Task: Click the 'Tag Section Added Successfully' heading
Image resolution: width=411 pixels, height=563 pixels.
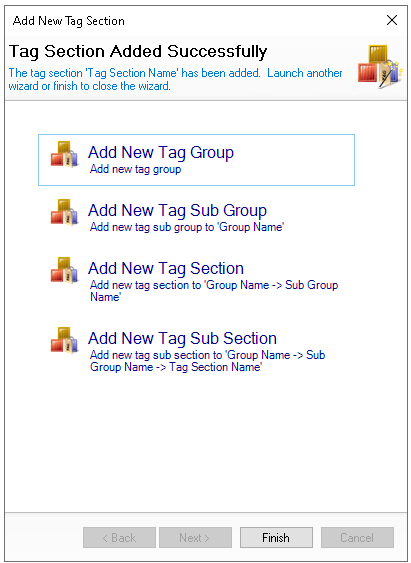Action: (x=138, y=52)
